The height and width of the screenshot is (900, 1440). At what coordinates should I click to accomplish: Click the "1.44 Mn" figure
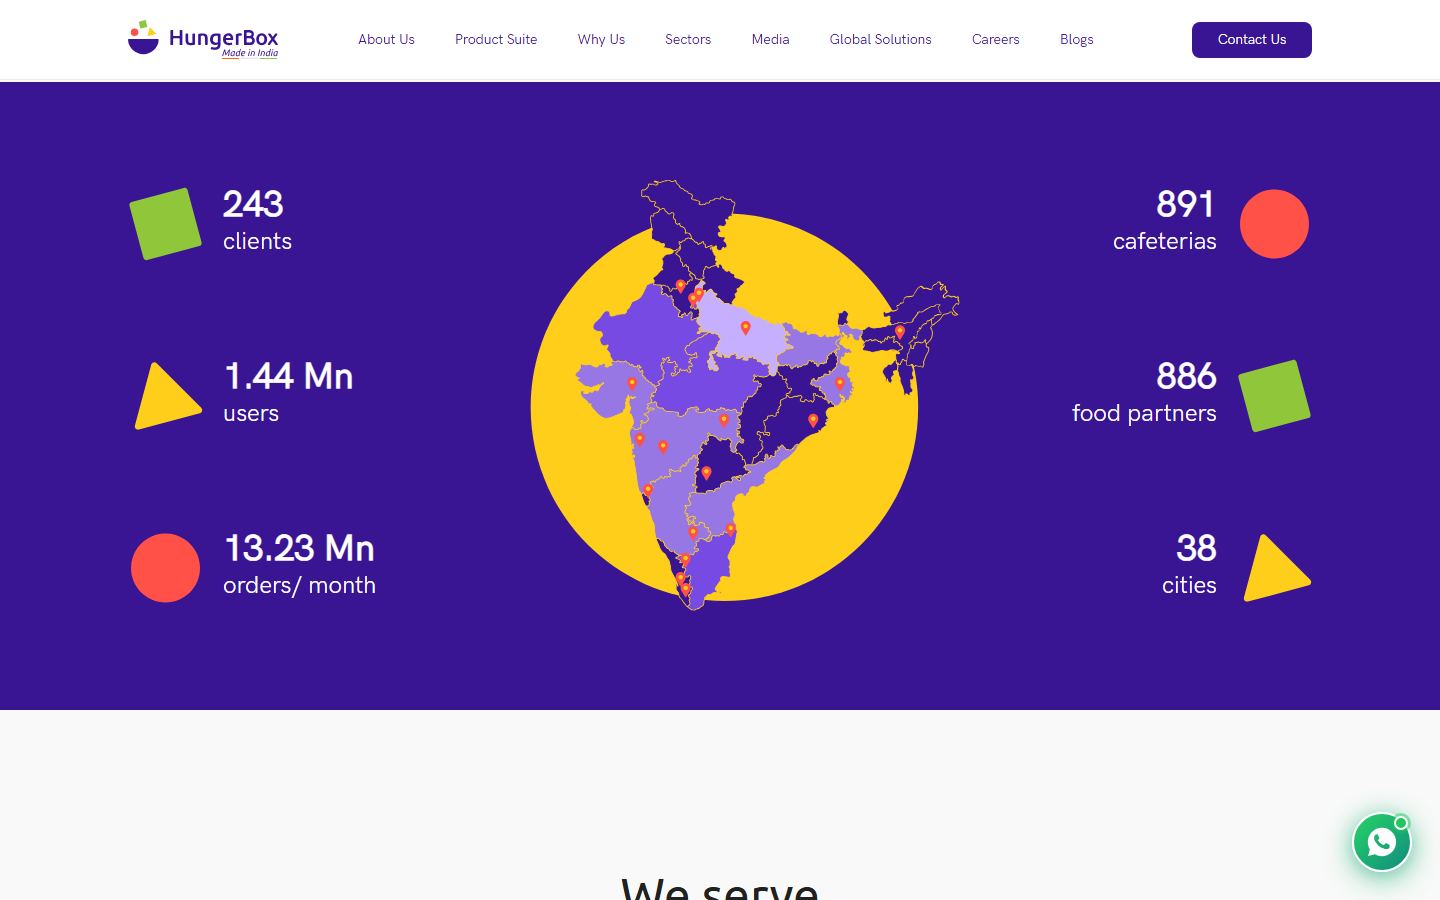tap(288, 376)
